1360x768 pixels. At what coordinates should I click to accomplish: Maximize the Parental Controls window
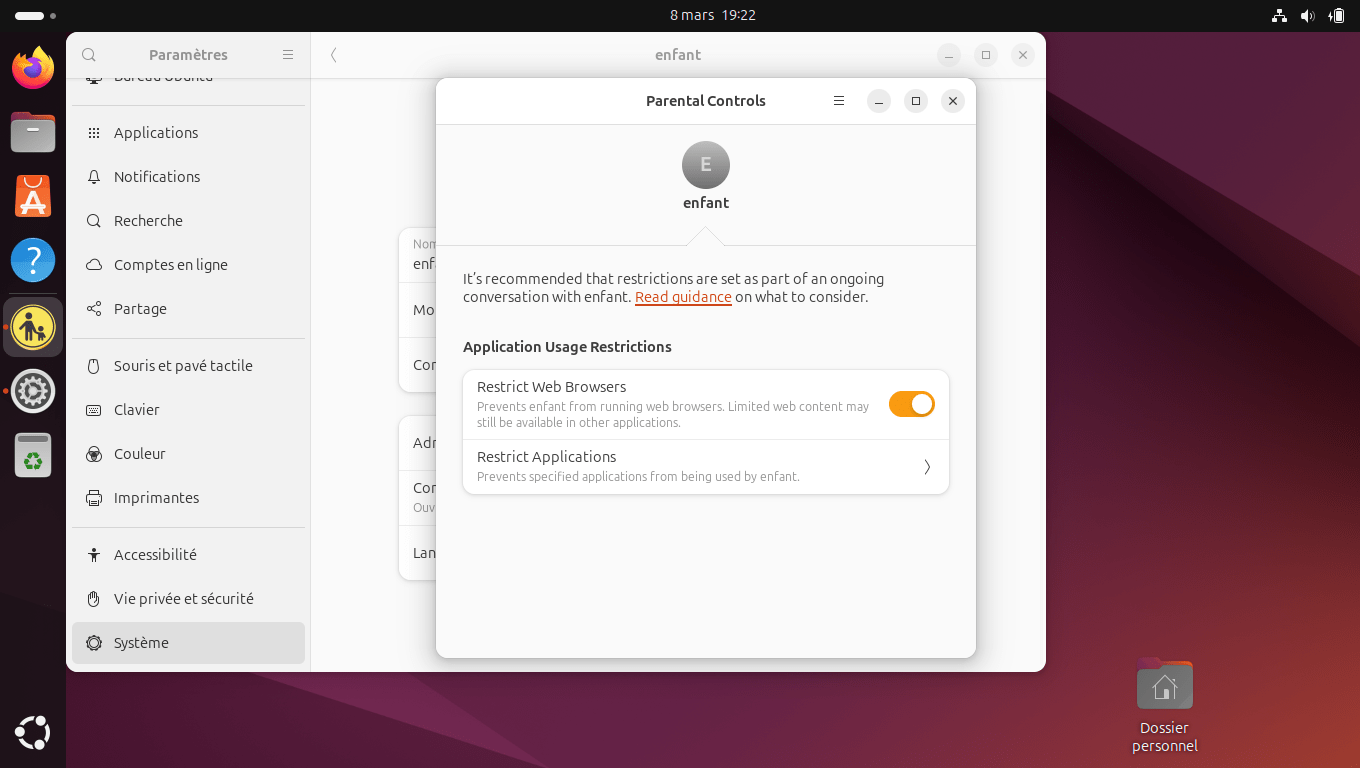tap(915, 101)
